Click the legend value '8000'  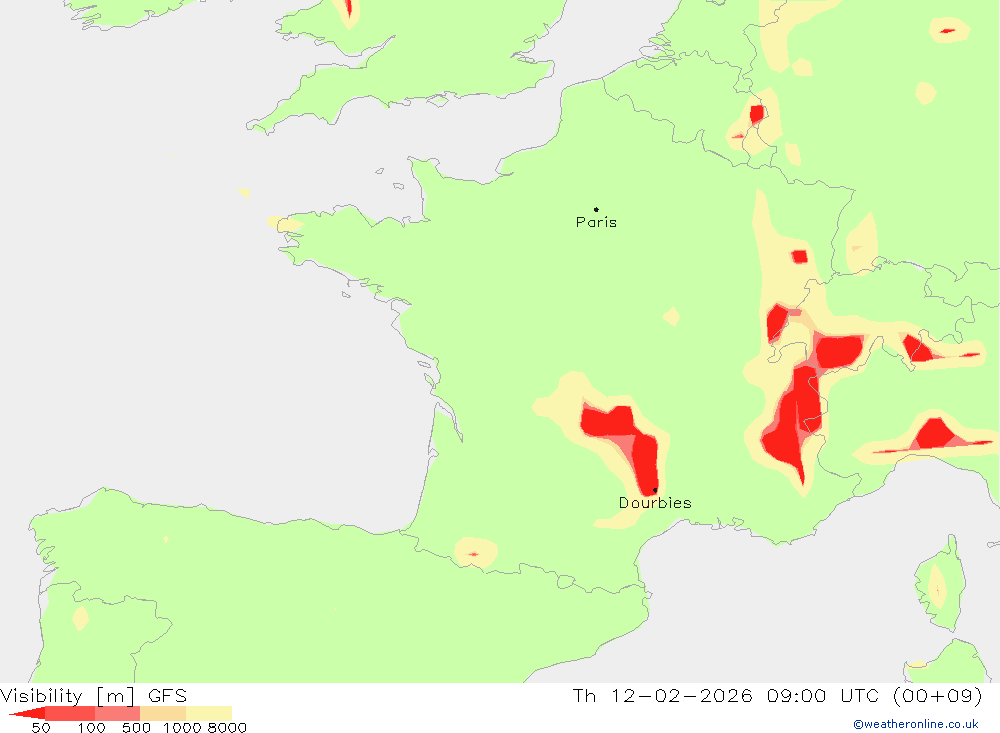point(227,728)
